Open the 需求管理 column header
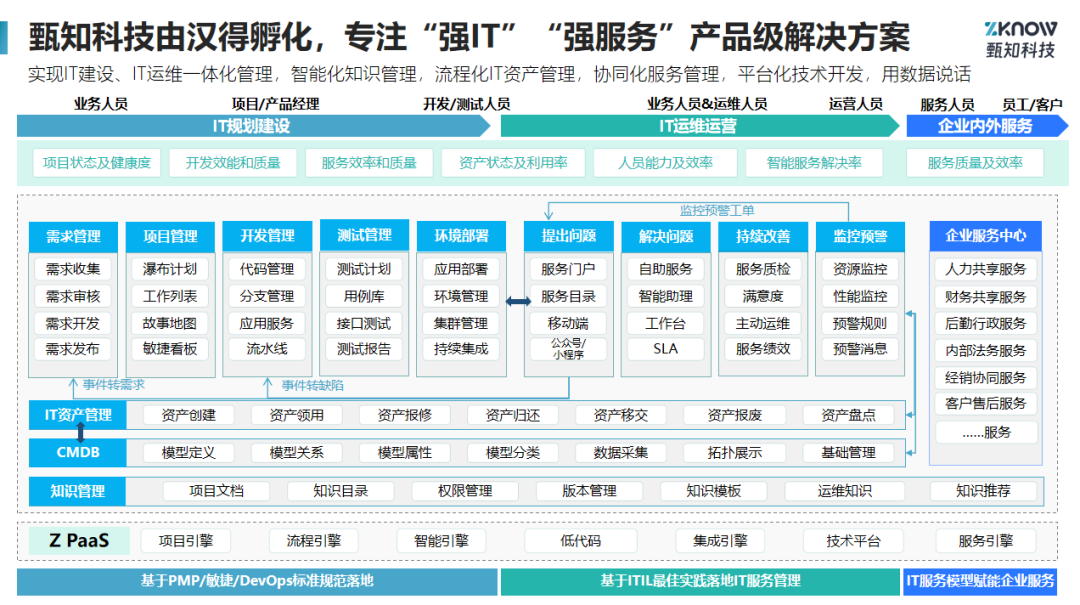The image size is (1080, 605). [73, 236]
